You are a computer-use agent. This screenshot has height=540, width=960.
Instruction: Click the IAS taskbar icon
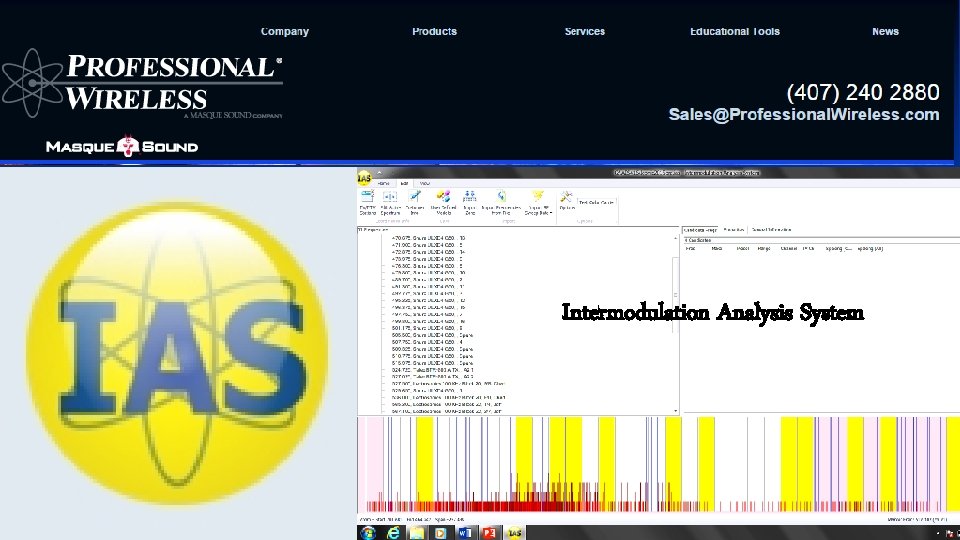pos(515,533)
